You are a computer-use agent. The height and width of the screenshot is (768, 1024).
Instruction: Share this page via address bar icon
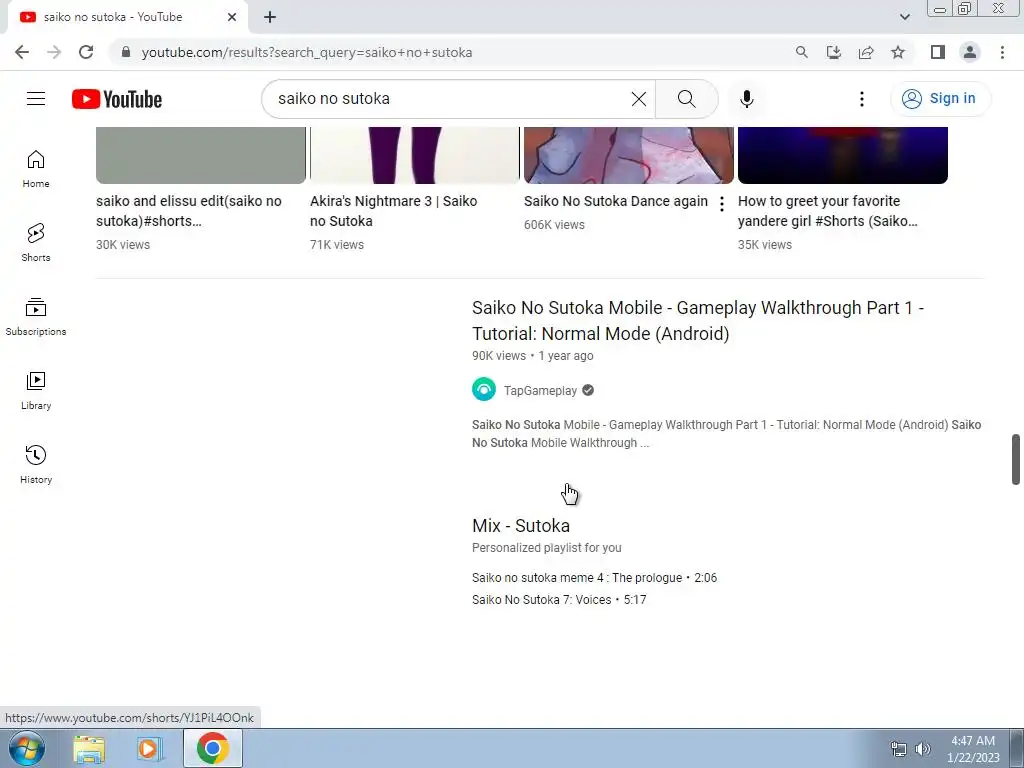coord(866,52)
